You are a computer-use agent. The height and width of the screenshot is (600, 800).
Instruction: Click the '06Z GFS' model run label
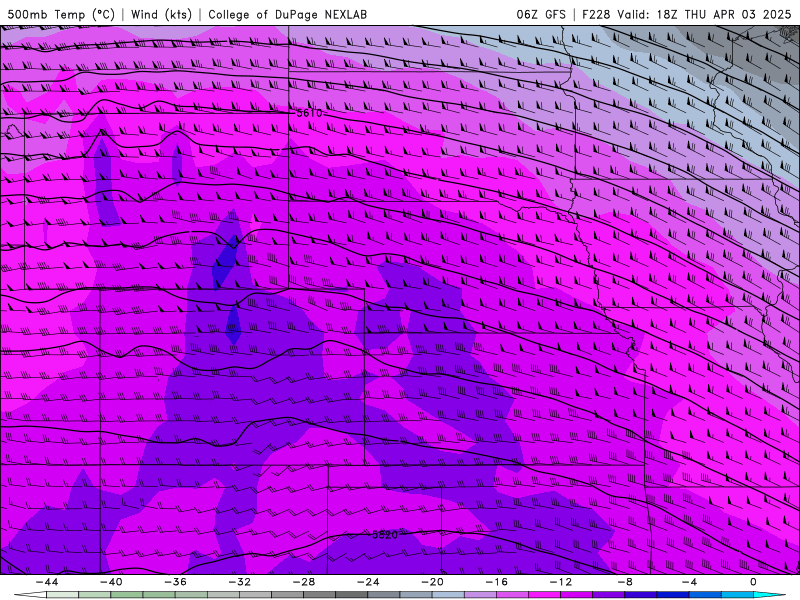[x=541, y=14]
